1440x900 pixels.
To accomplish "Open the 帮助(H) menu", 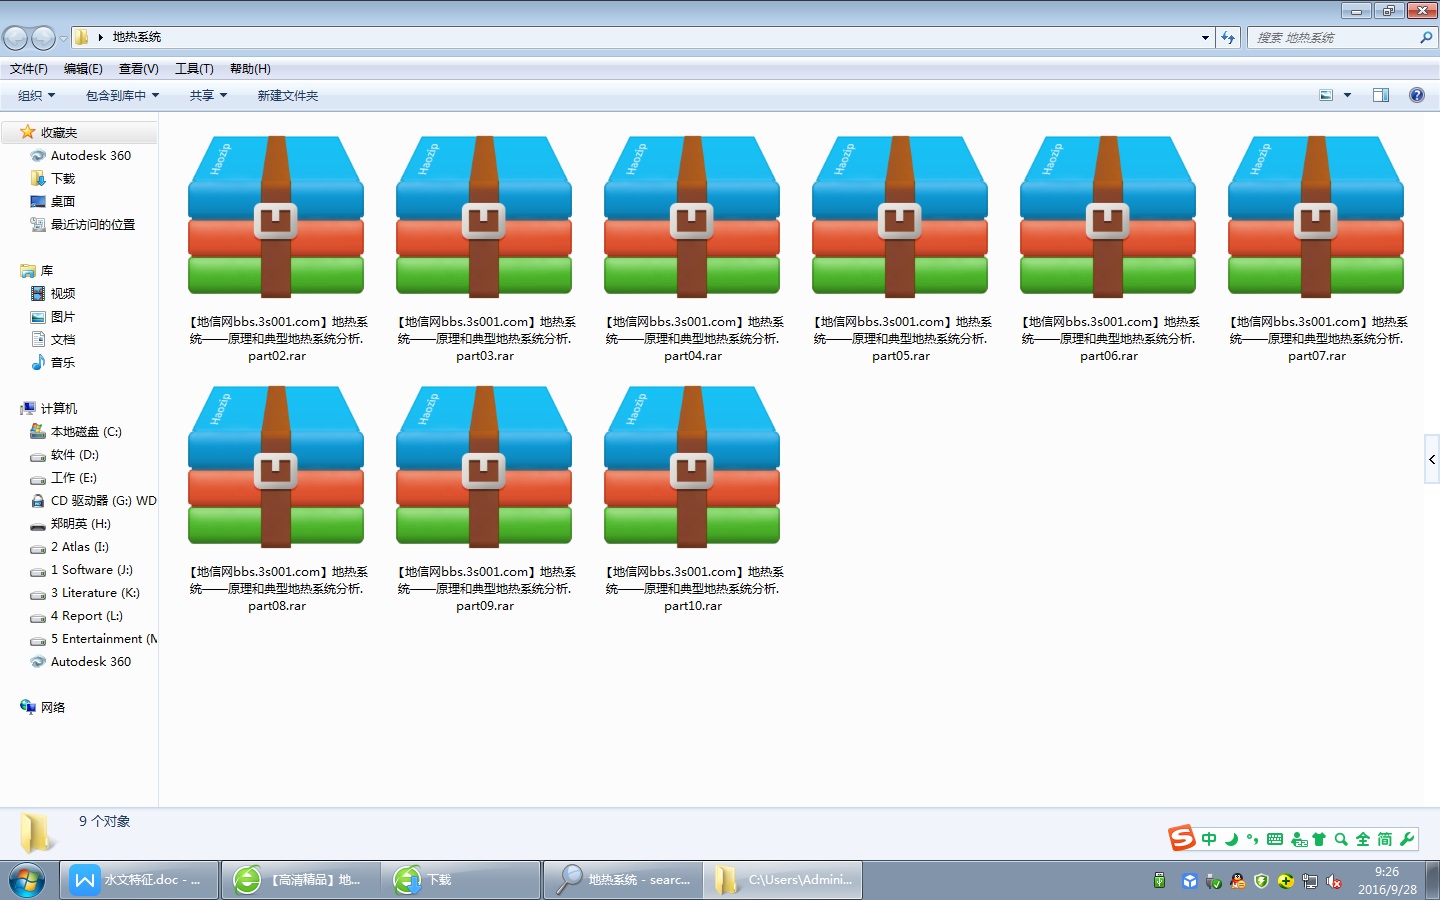I will click(250, 69).
